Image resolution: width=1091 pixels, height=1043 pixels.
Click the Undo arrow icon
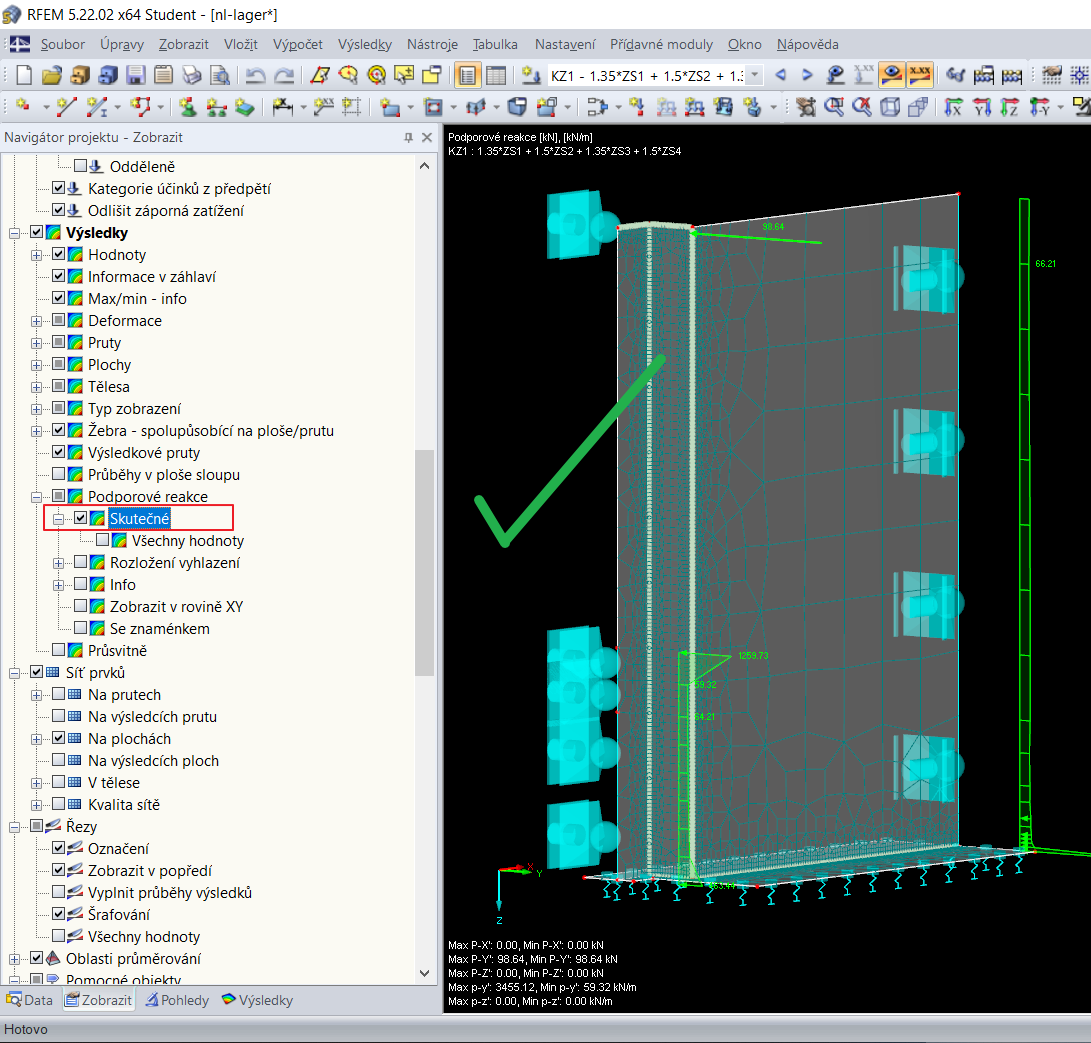pos(256,75)
